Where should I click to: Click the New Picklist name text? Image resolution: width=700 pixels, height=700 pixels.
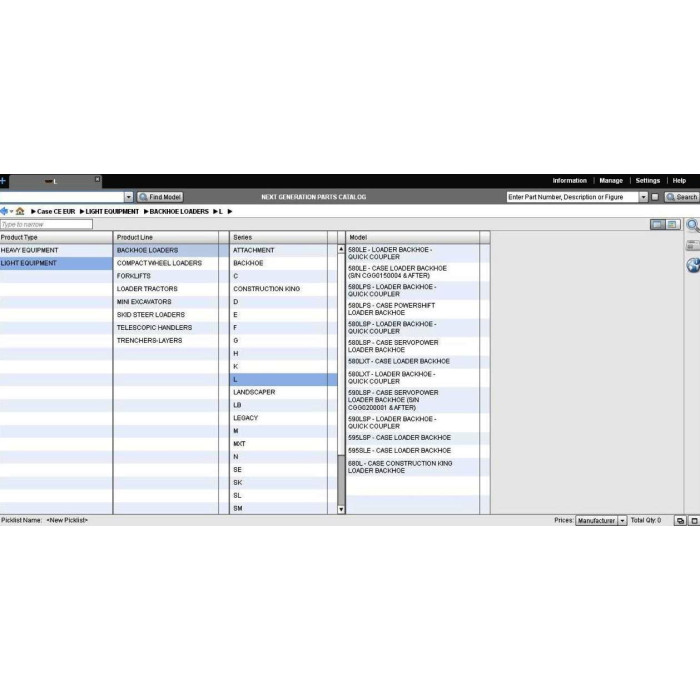tap(67, 521)
